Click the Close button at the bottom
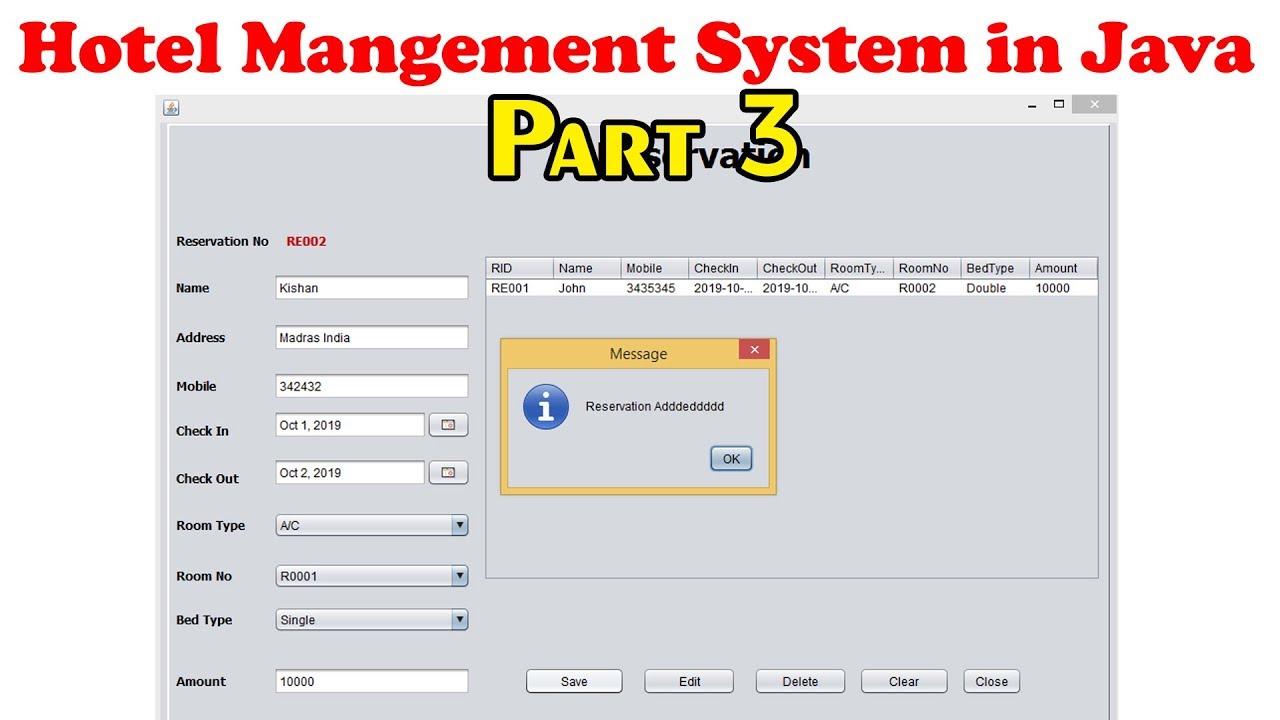The height and width of the screenshot is (720, 1280). click(x=992, y=682)
